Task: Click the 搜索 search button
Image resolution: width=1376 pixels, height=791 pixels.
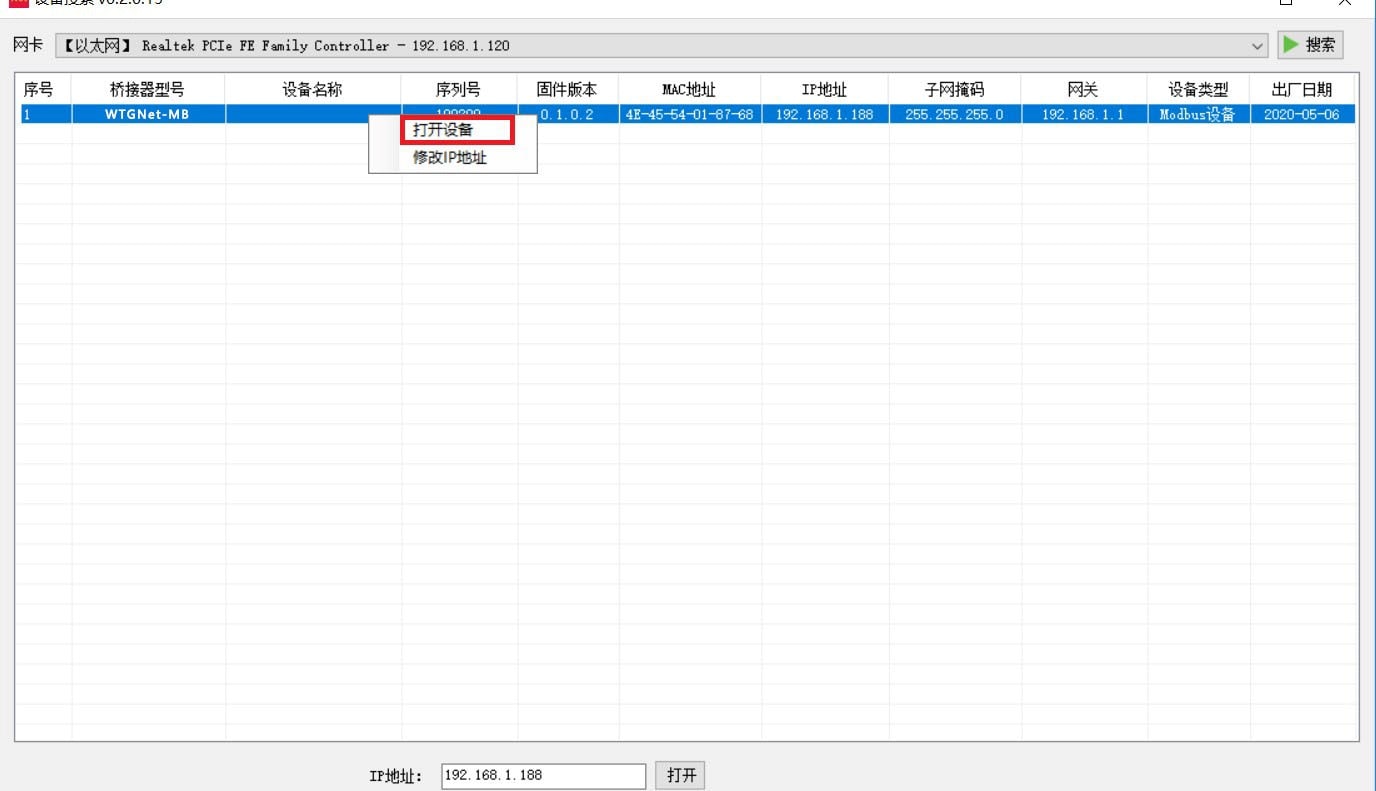Action: click(x=1310, y=45)
